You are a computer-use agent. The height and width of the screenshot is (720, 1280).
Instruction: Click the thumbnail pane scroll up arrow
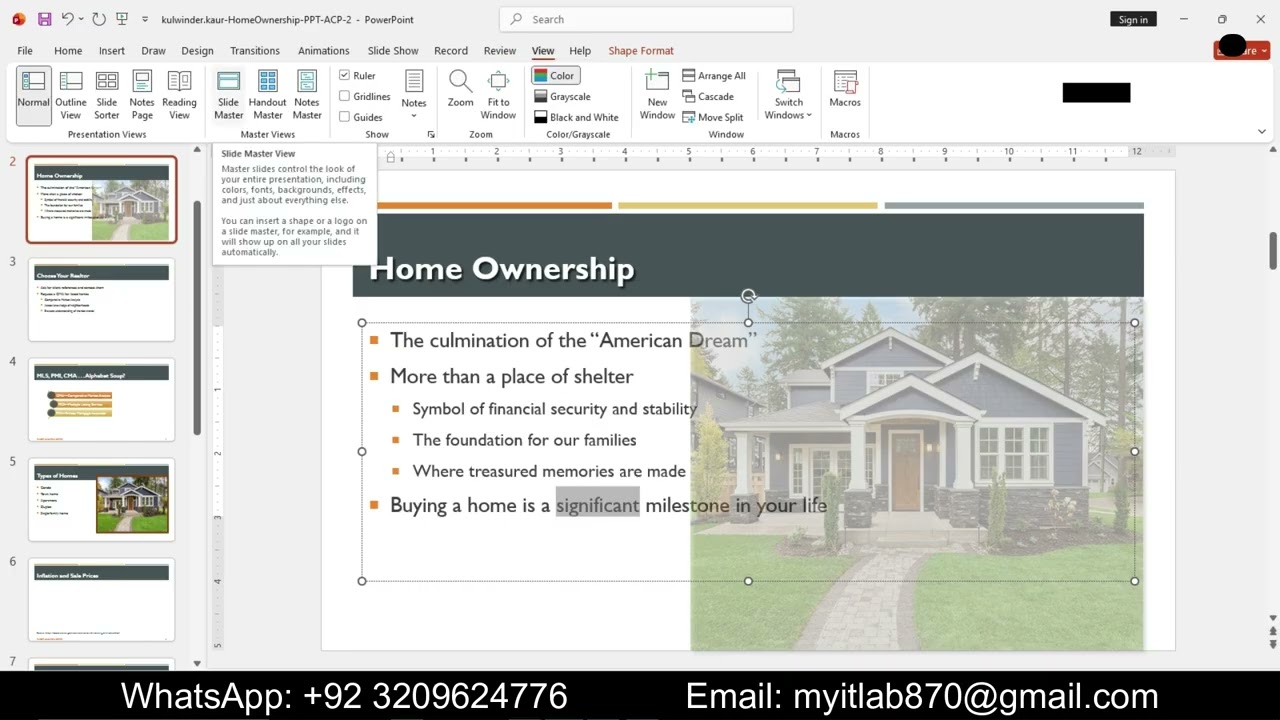(x=197, y=150)
